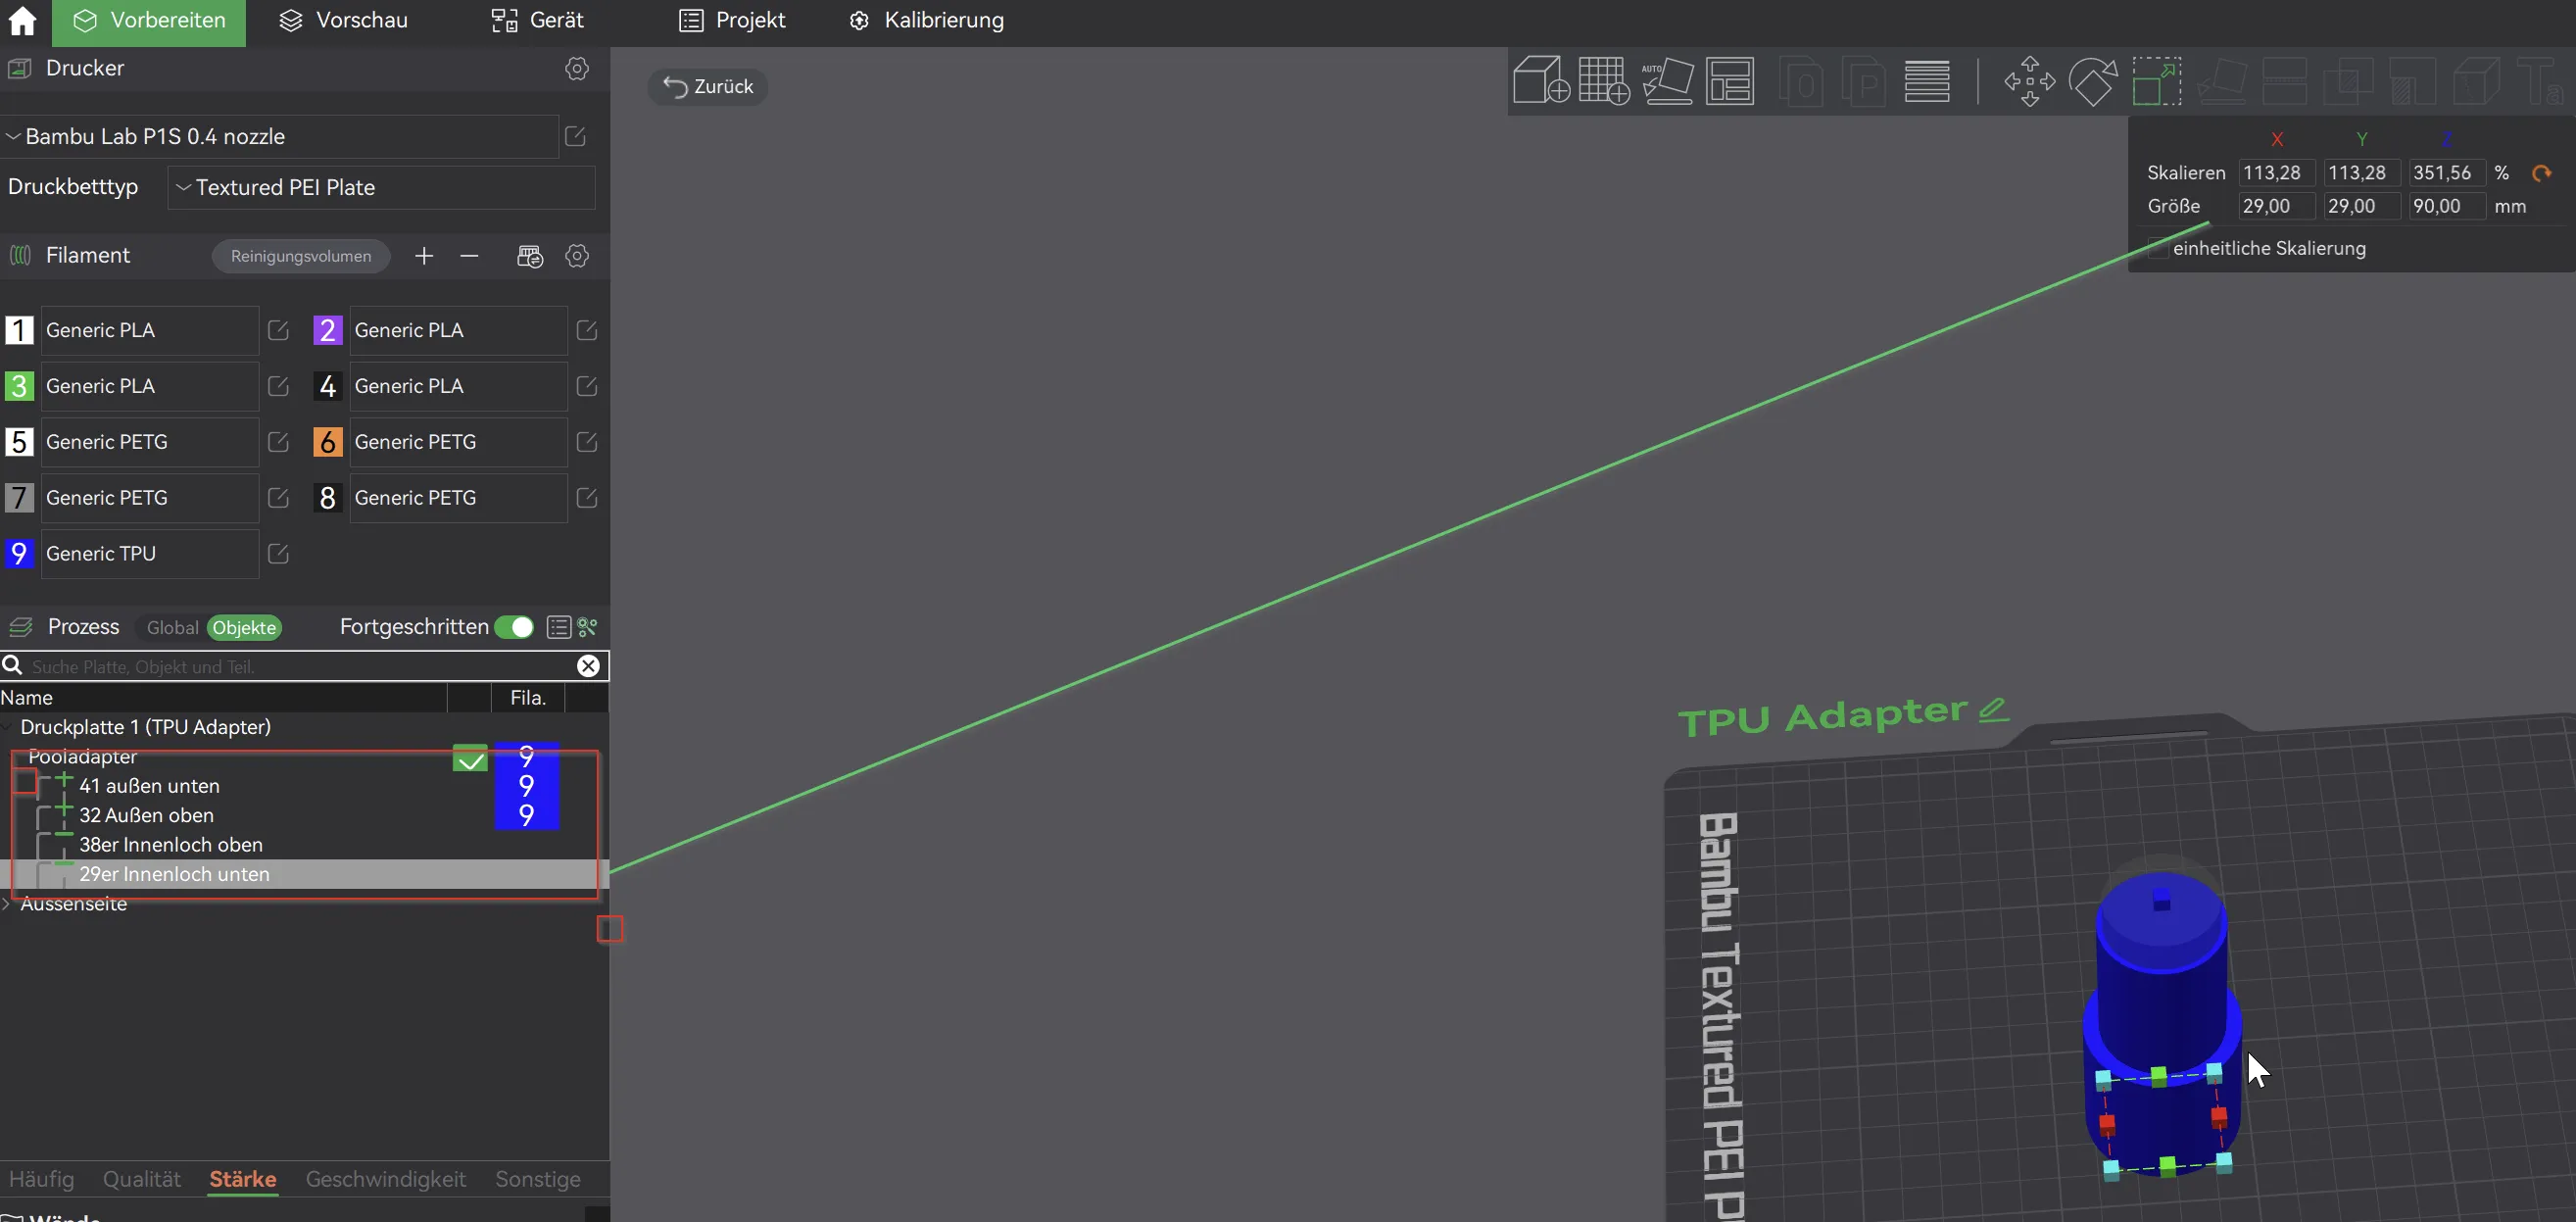Select the Move tool
Image resolution: width=2576 pixels, height=1222 pixels.
(x=2029, y=81)
